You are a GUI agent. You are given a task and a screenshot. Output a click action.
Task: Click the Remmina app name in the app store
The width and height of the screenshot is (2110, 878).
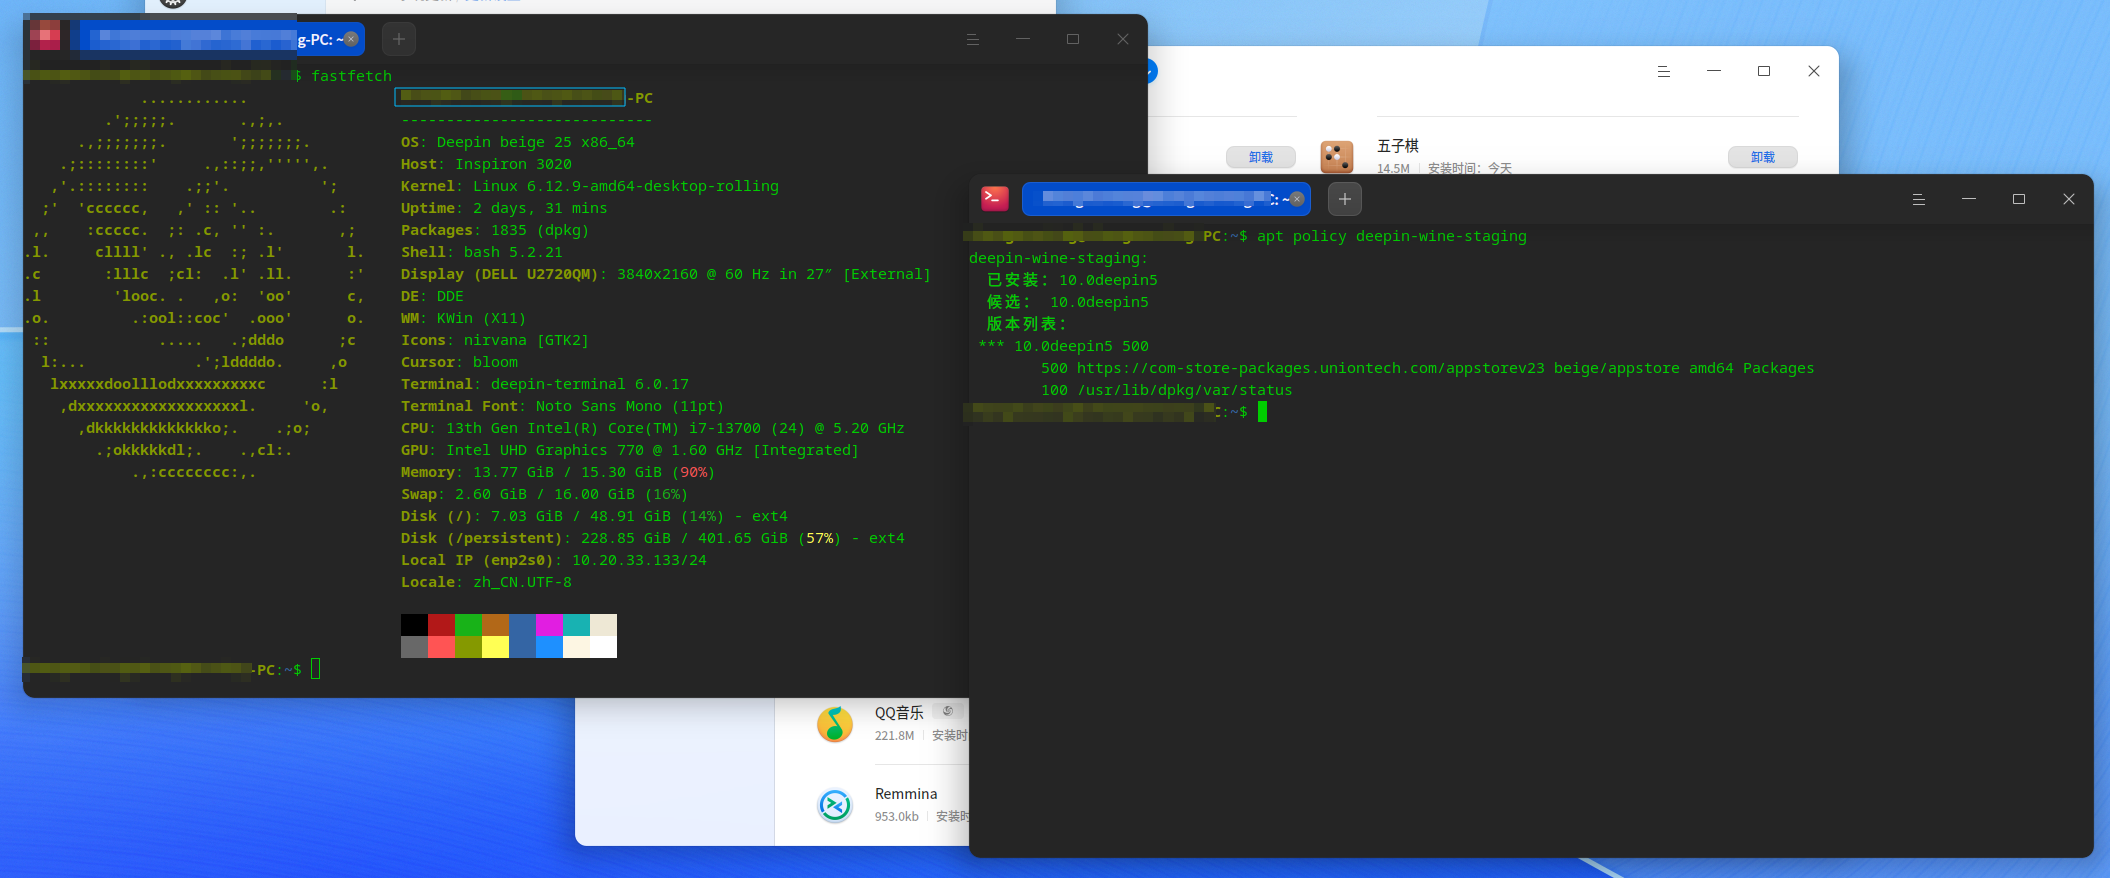906,794
